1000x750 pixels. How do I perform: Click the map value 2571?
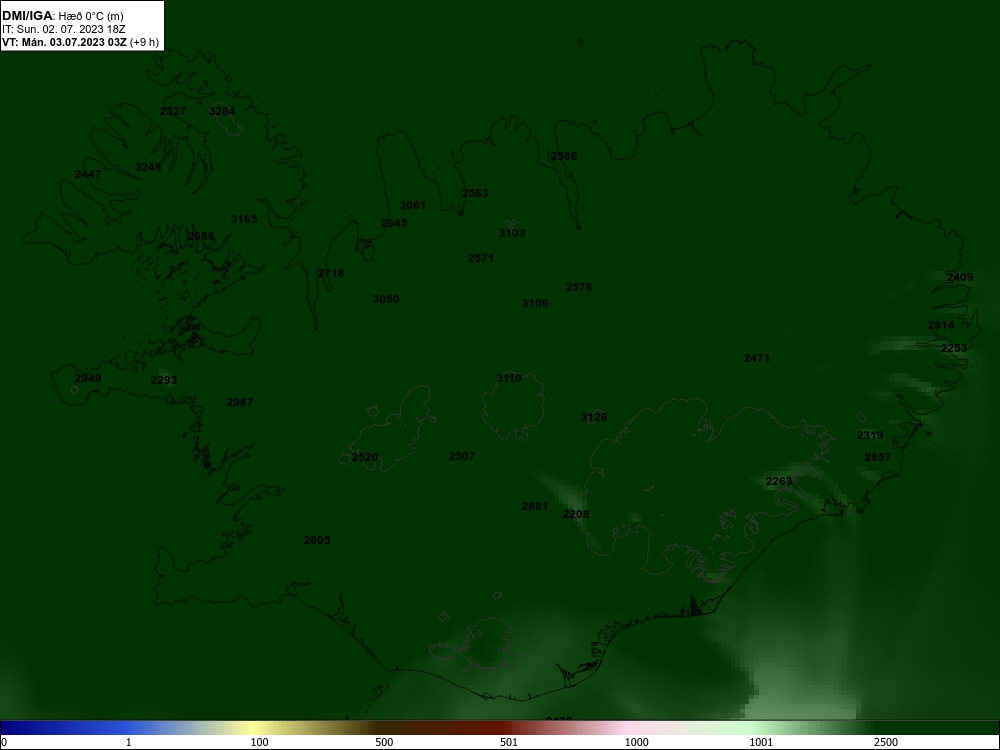[481, 258]
